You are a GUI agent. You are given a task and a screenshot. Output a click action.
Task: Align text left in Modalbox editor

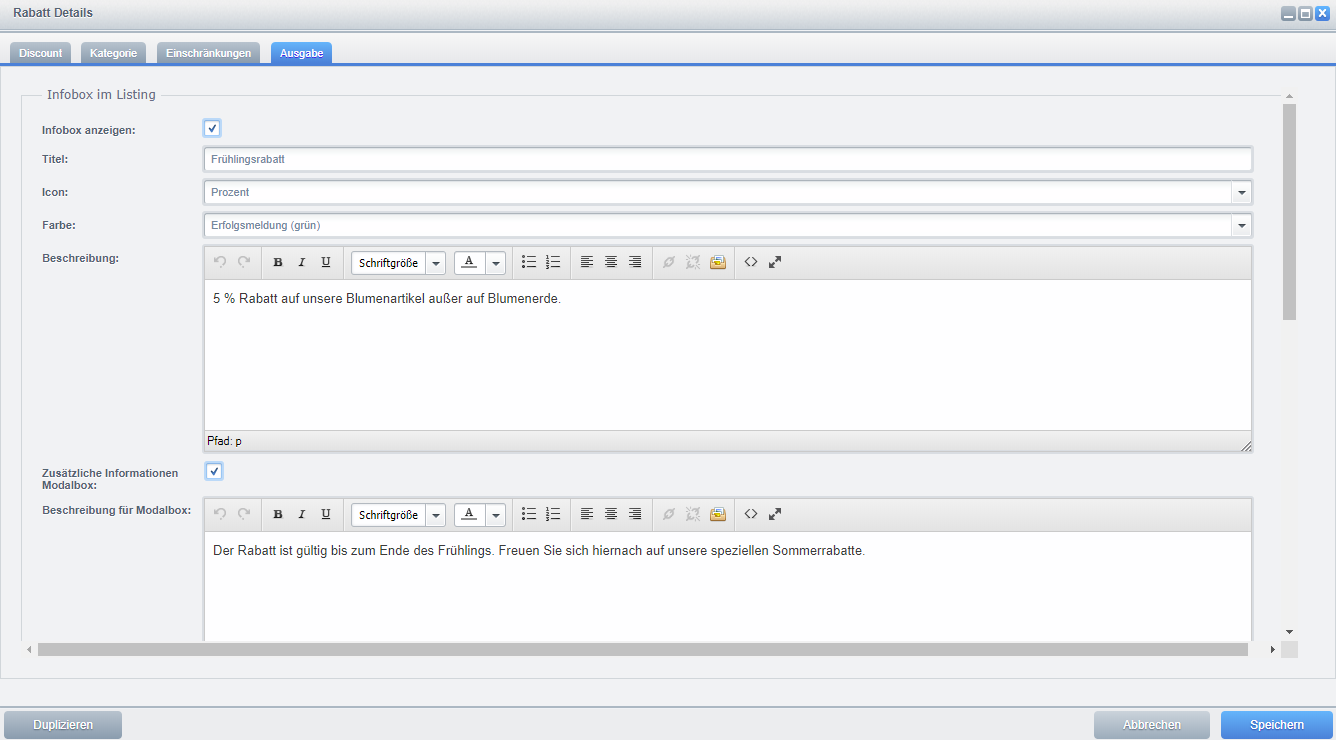point(587,514)
